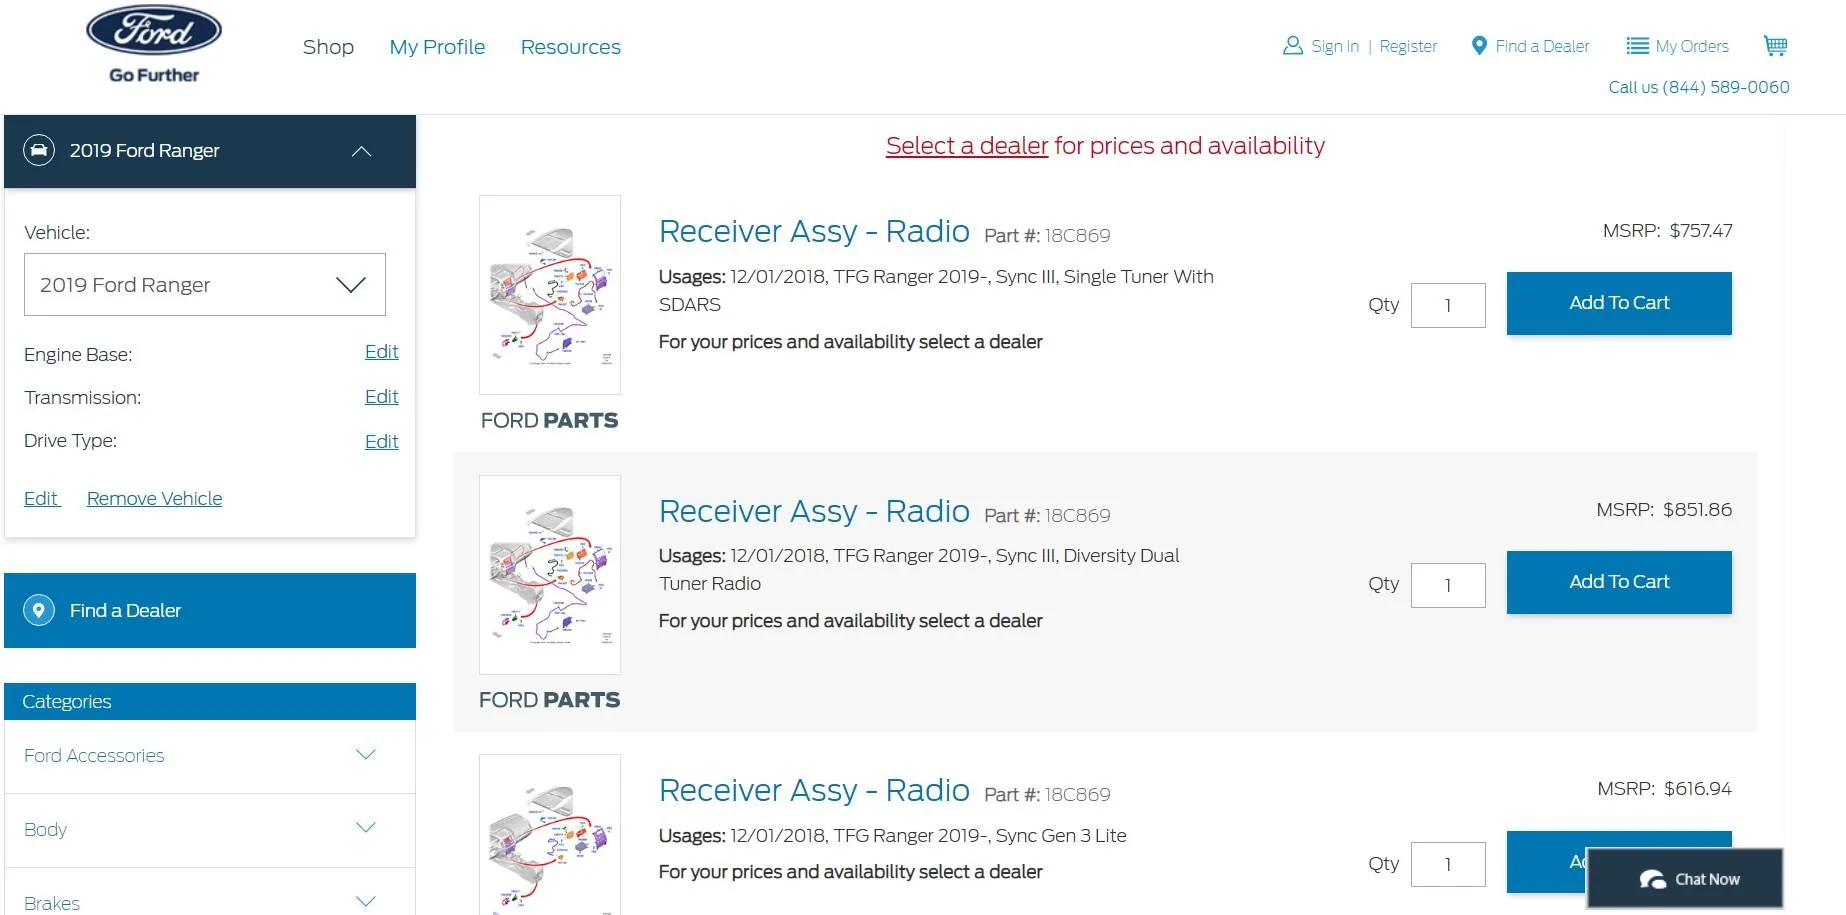Click the Sign In link

[x=1335, y=46]
